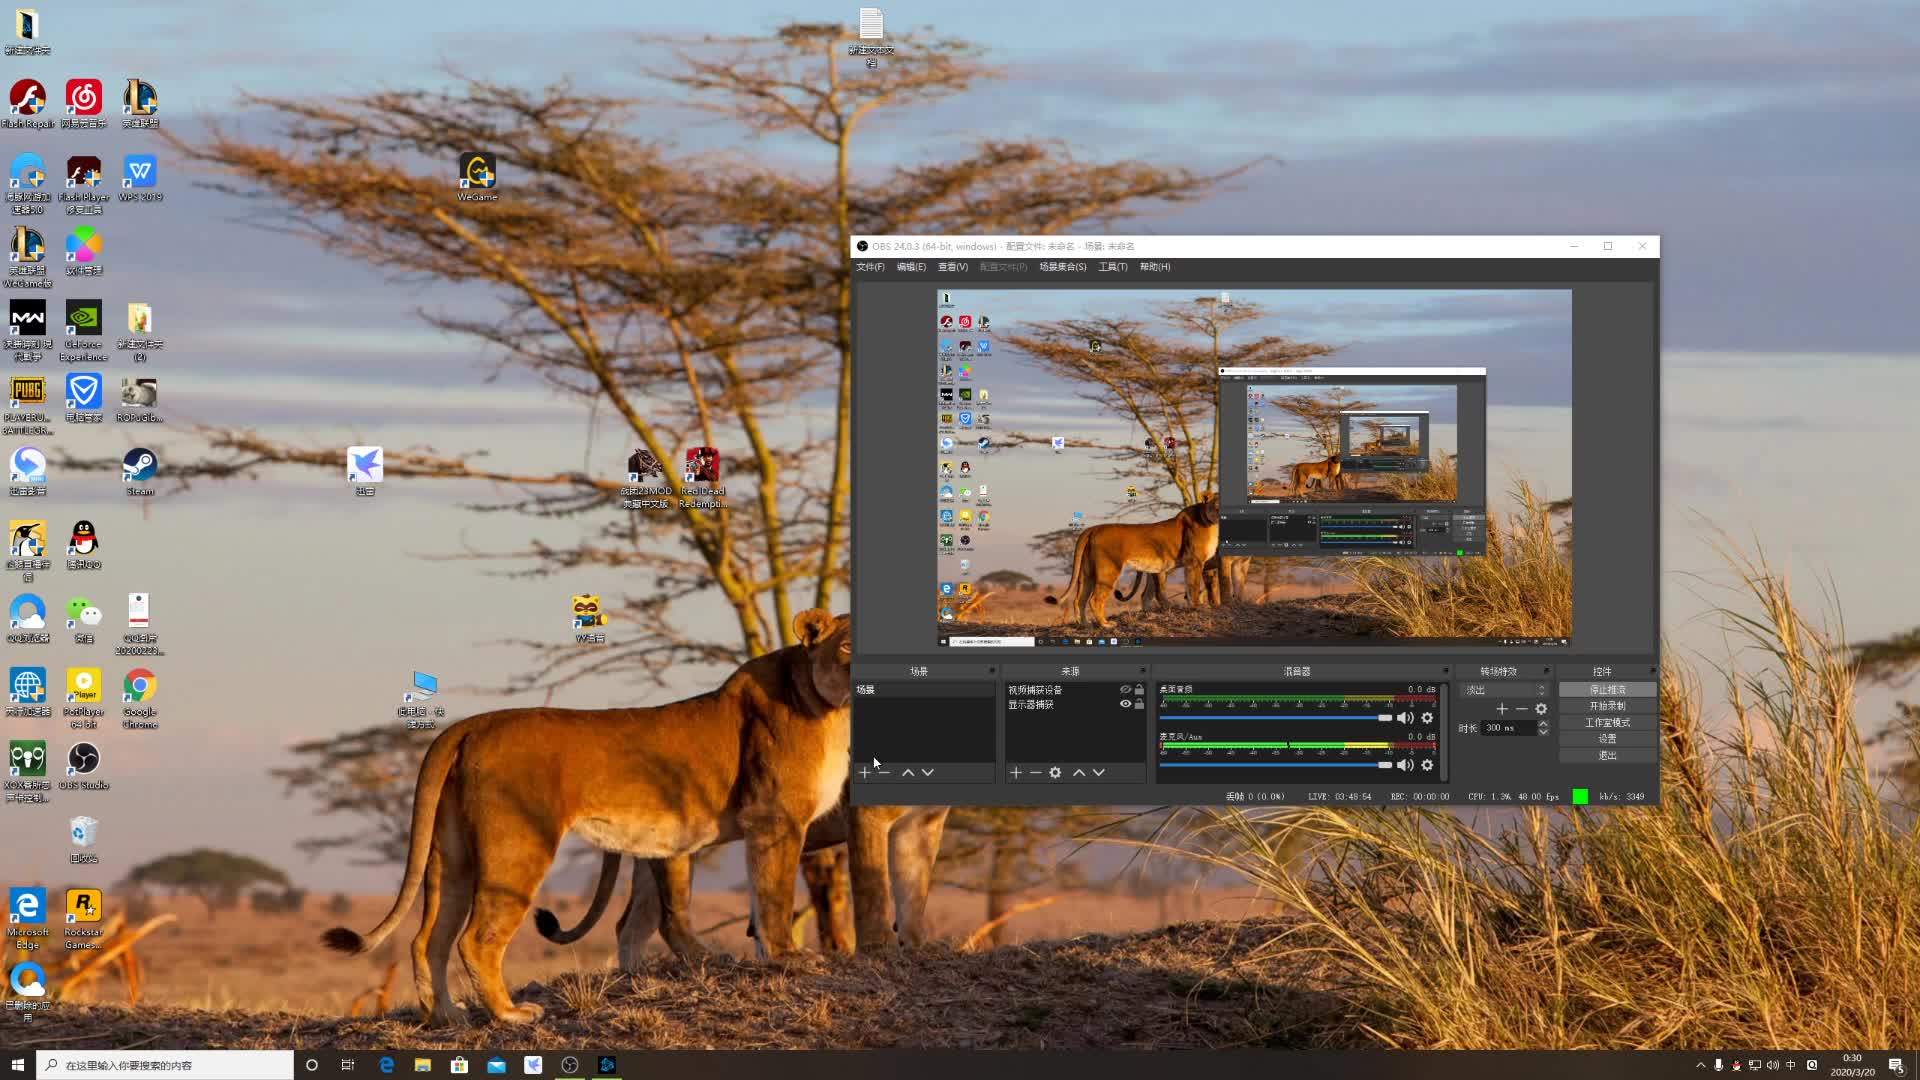Screen dimensions: 1920x1080
Task: Move selected source down arrow
Action: pyautogui.click(x=1099, y=772)
